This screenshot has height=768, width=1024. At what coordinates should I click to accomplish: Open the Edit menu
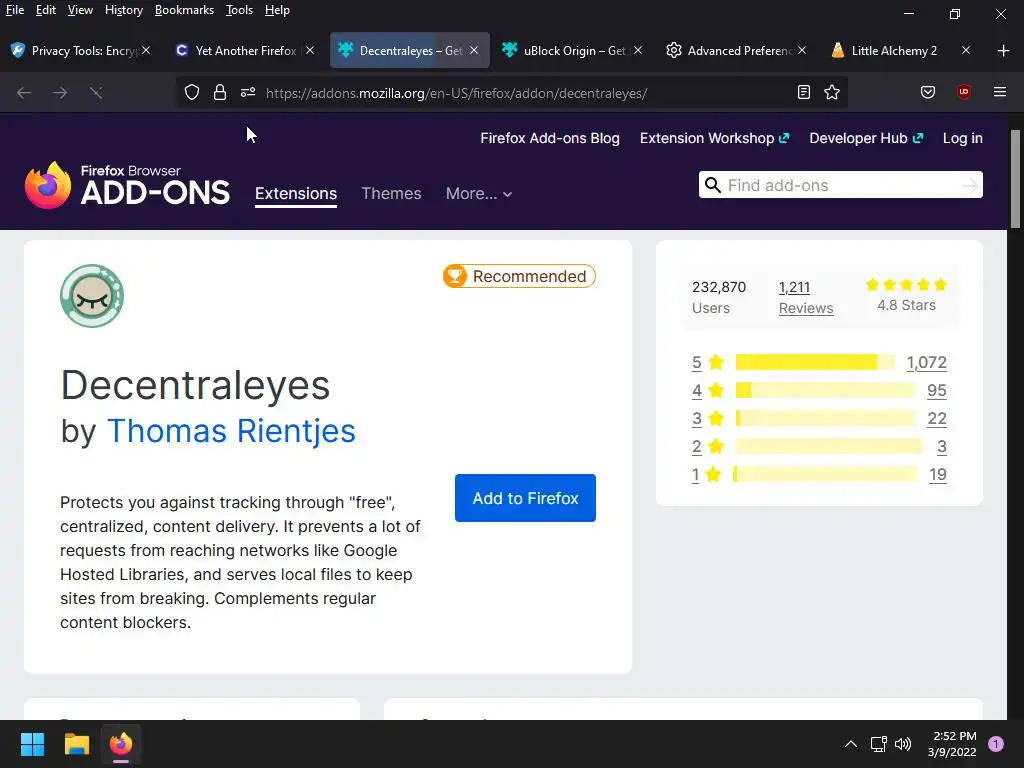click(x=46, y=10)
